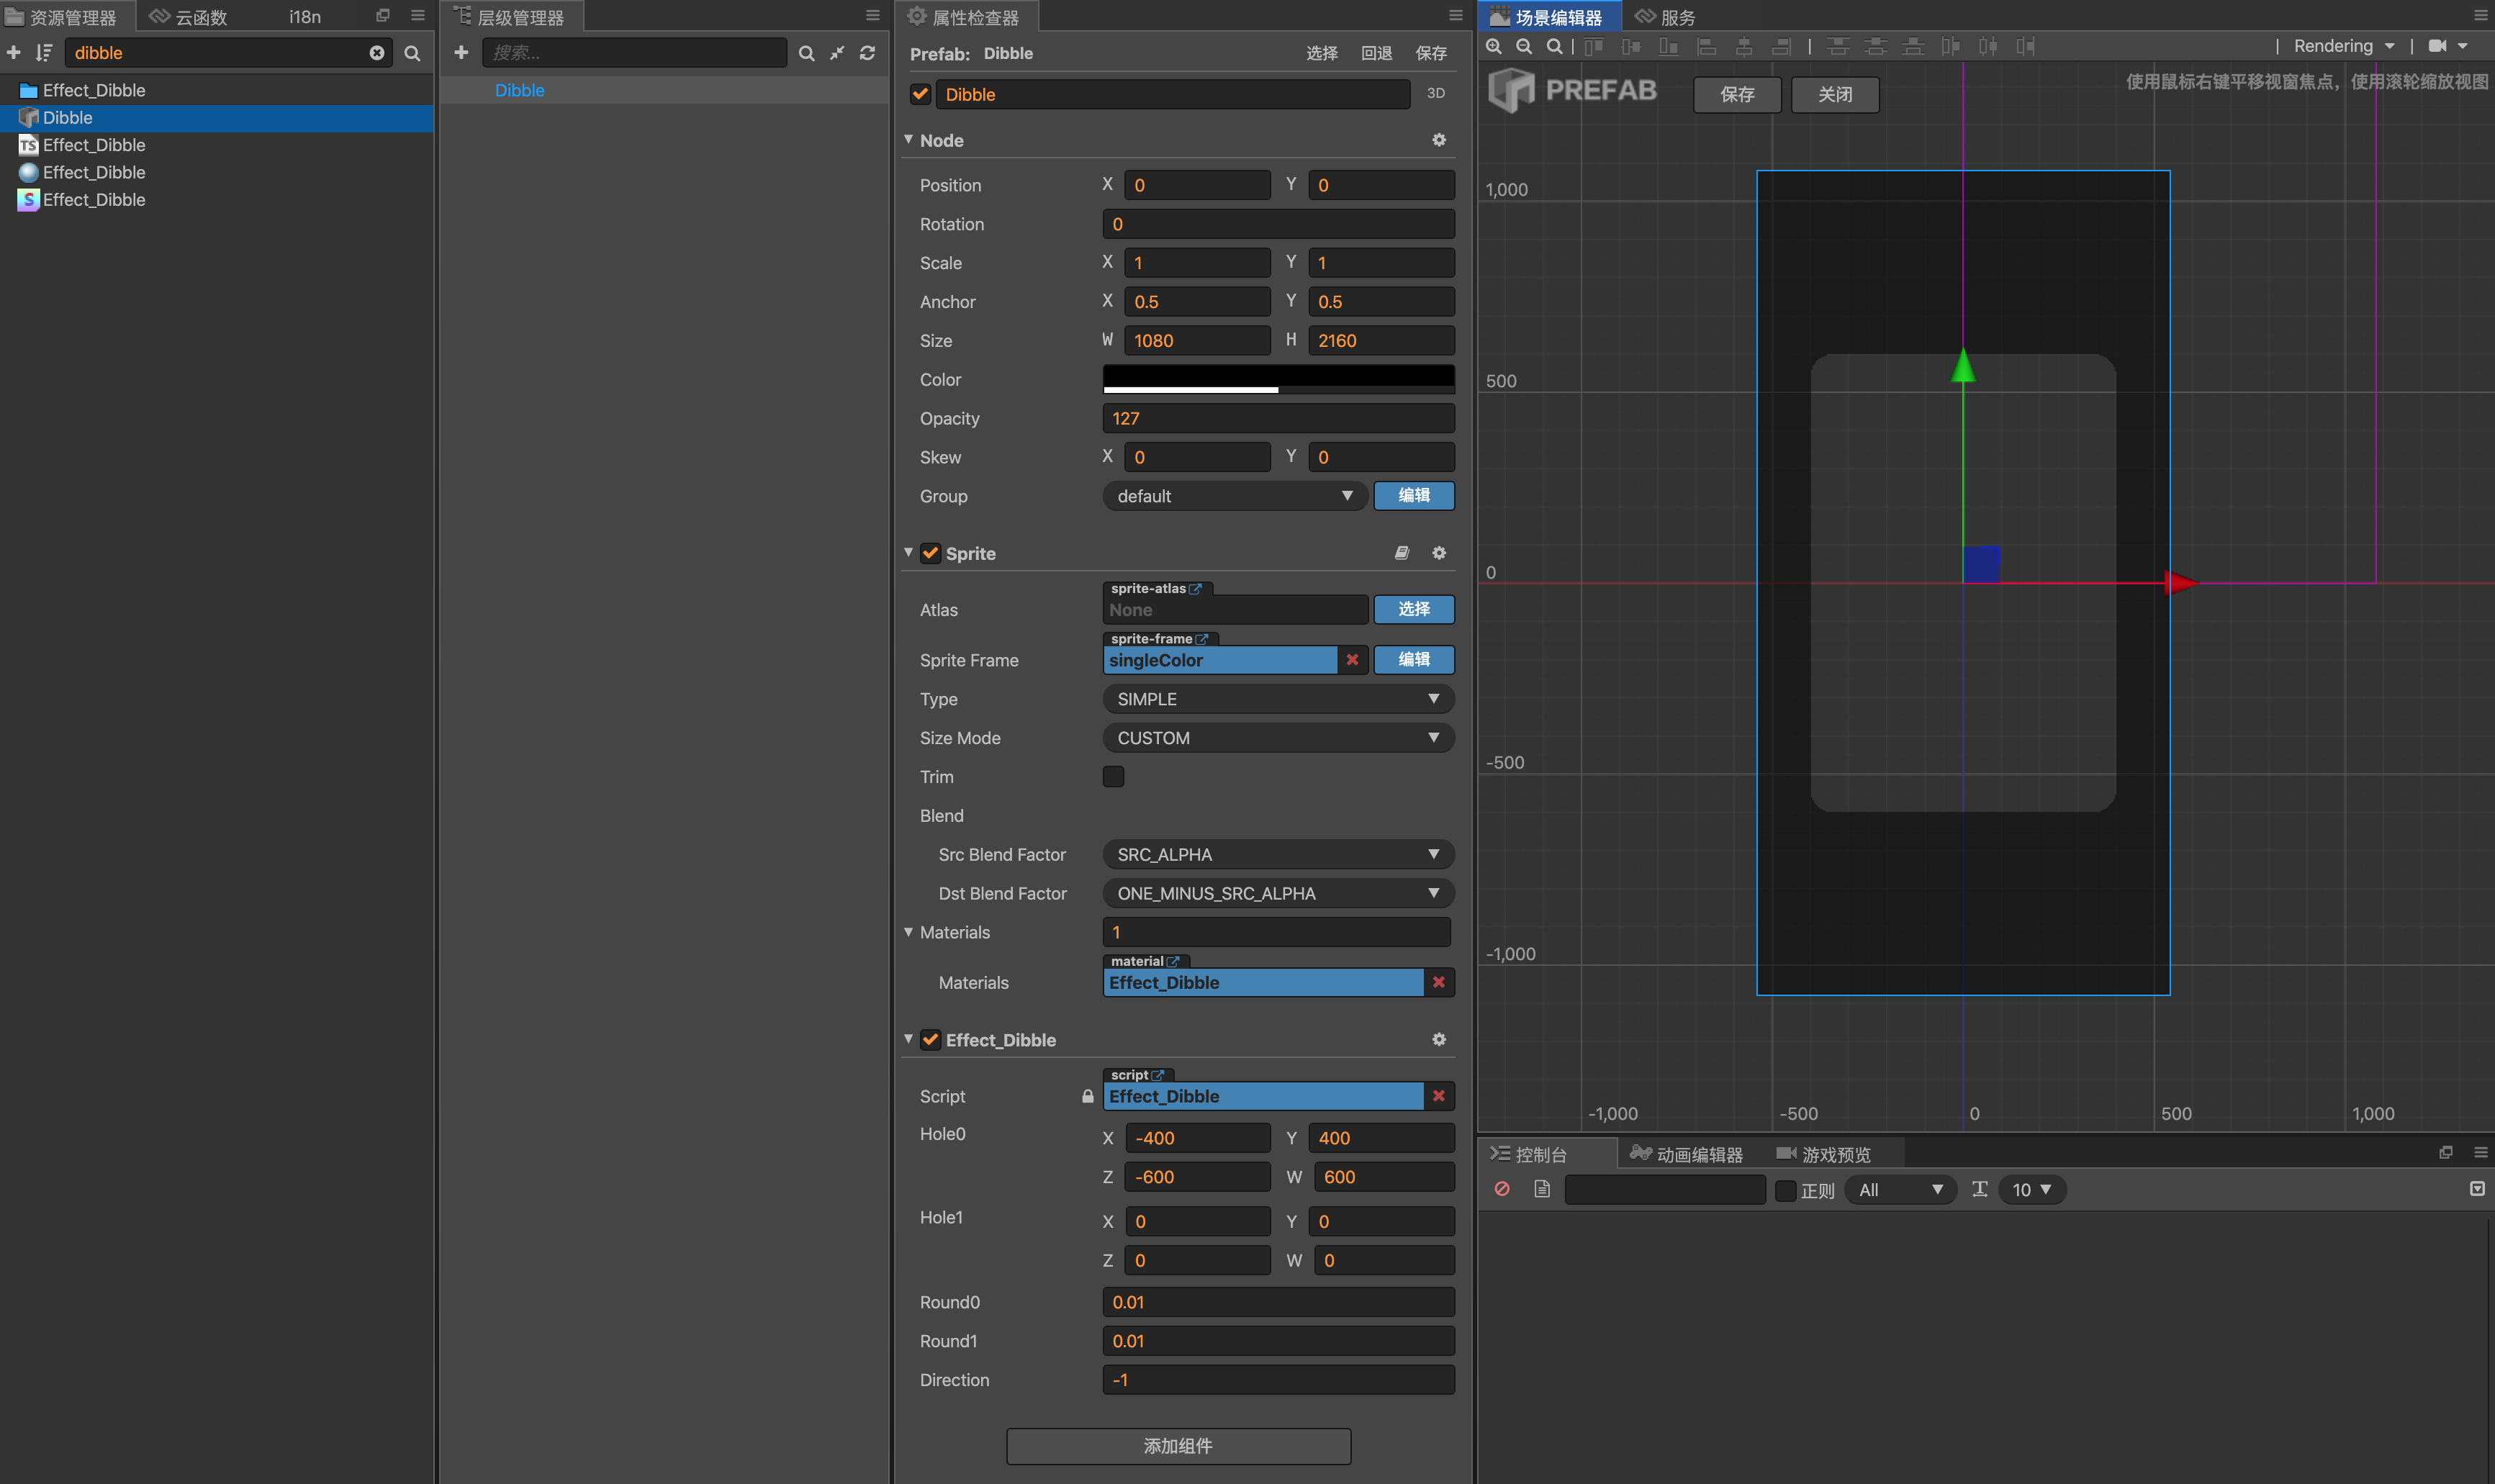Screen dimensions: 2495x1484
Task: Click the refresh icon in hierarchy panel
Action: (x=867, y=53)
